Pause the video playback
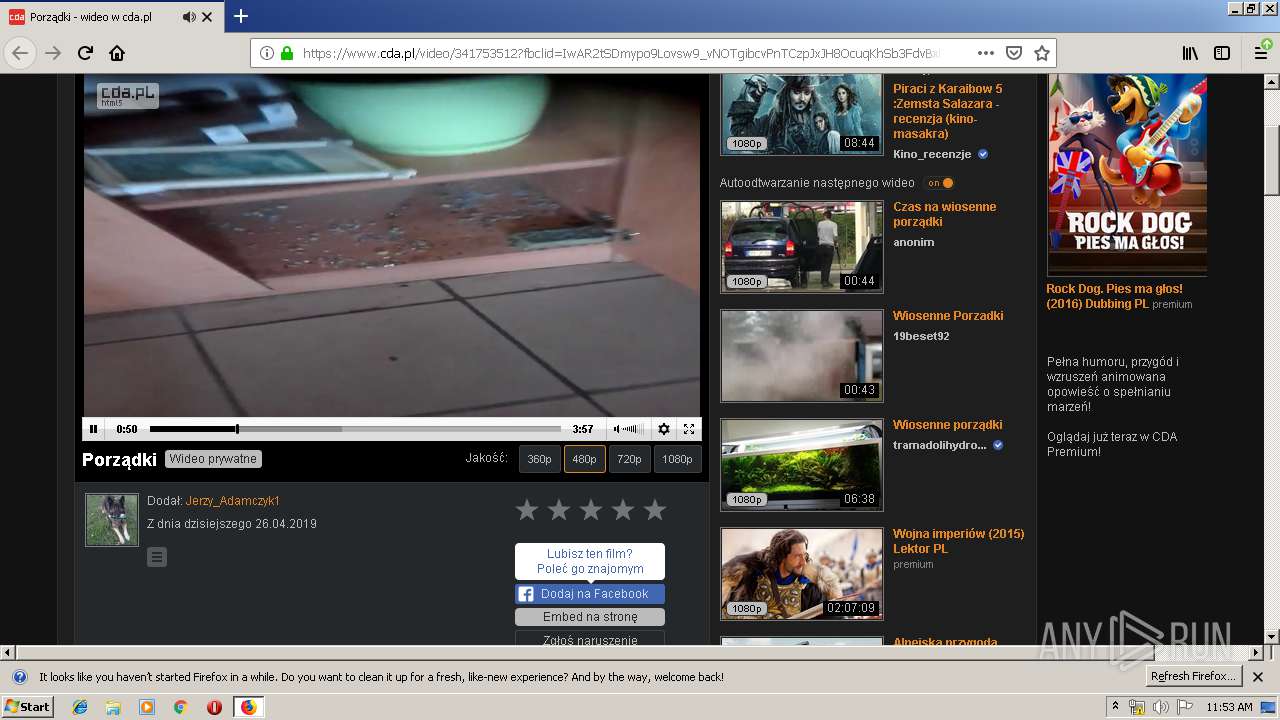This screenshot has width=1280, height=720. point(93,429)
